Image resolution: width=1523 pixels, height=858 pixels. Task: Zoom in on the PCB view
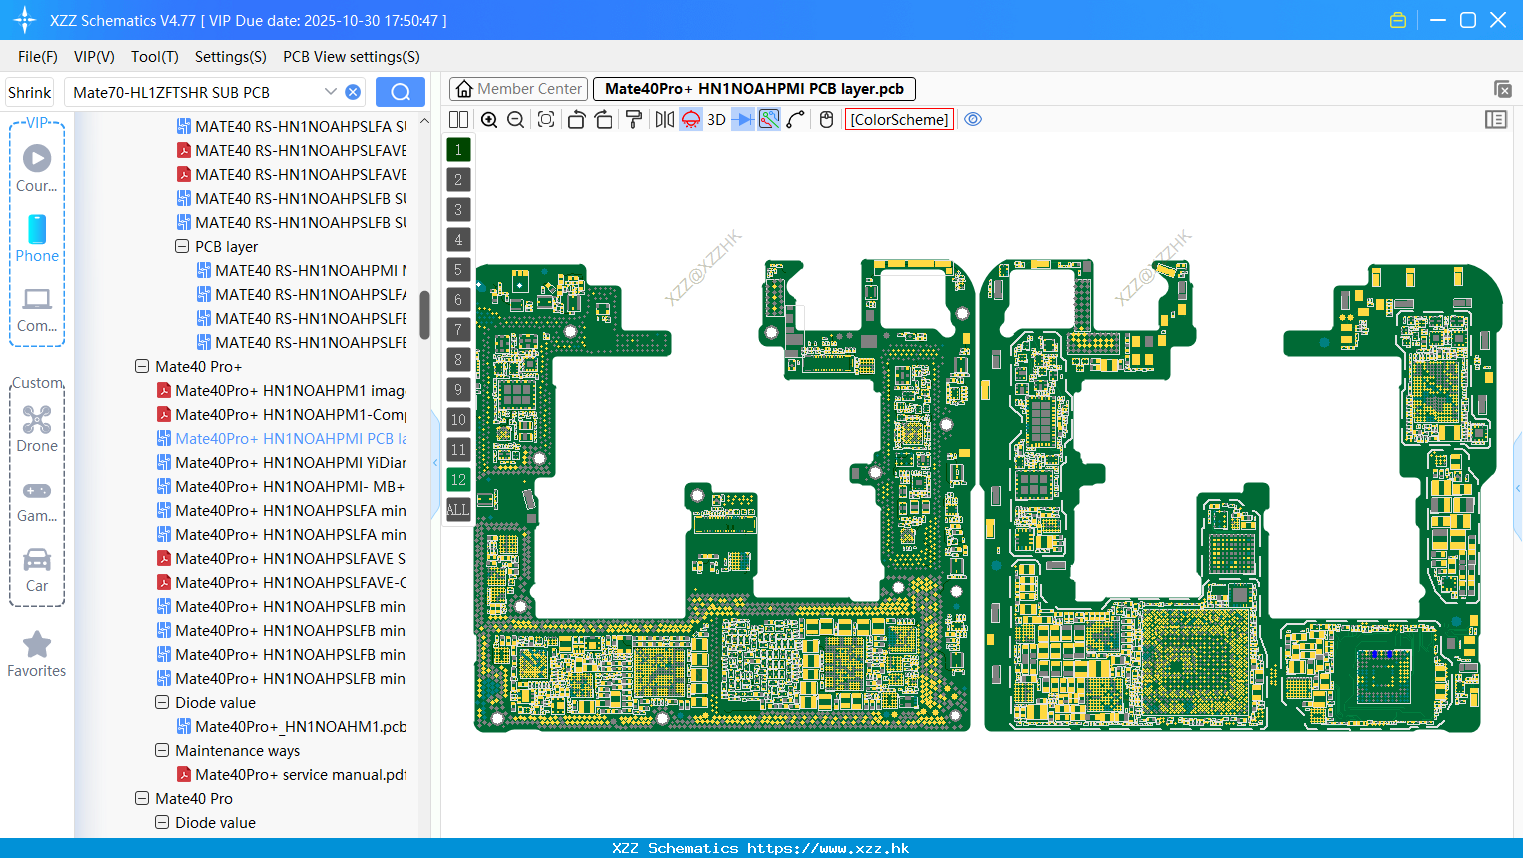(489, 120)
